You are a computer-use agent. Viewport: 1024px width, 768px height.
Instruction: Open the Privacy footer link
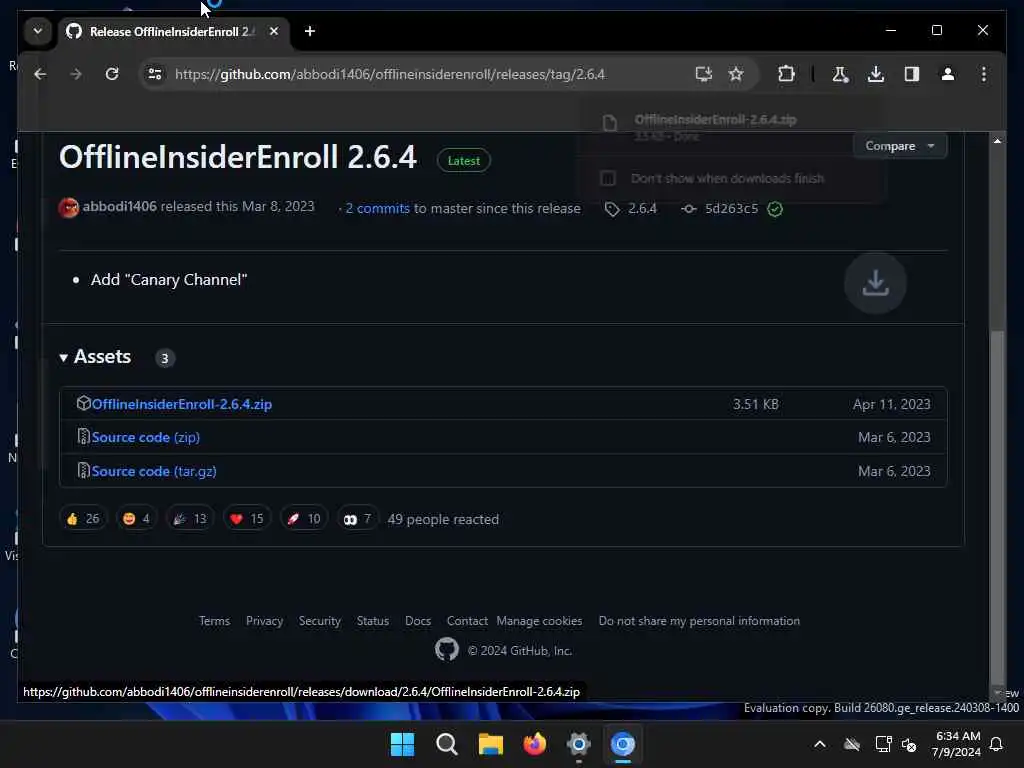coord(264,621)
